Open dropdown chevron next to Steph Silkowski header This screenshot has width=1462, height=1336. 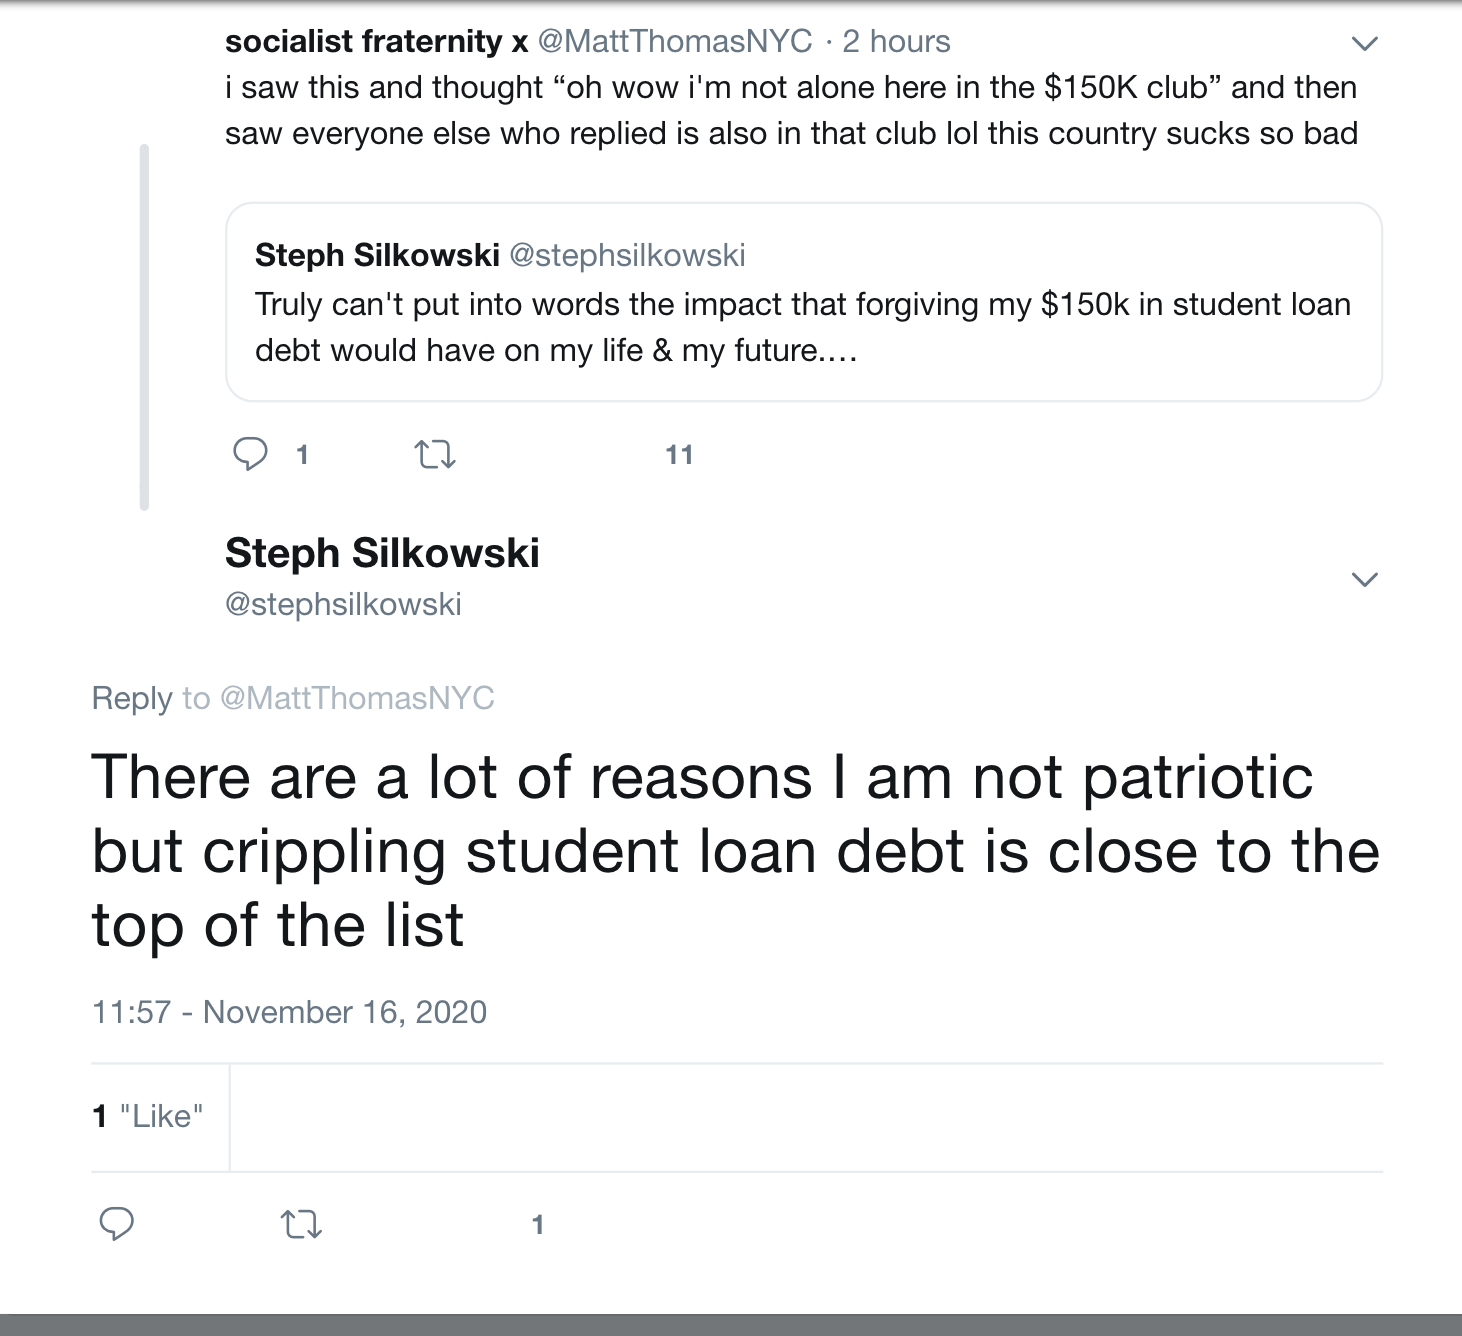pyautogui.click(x=1364, y=579)
